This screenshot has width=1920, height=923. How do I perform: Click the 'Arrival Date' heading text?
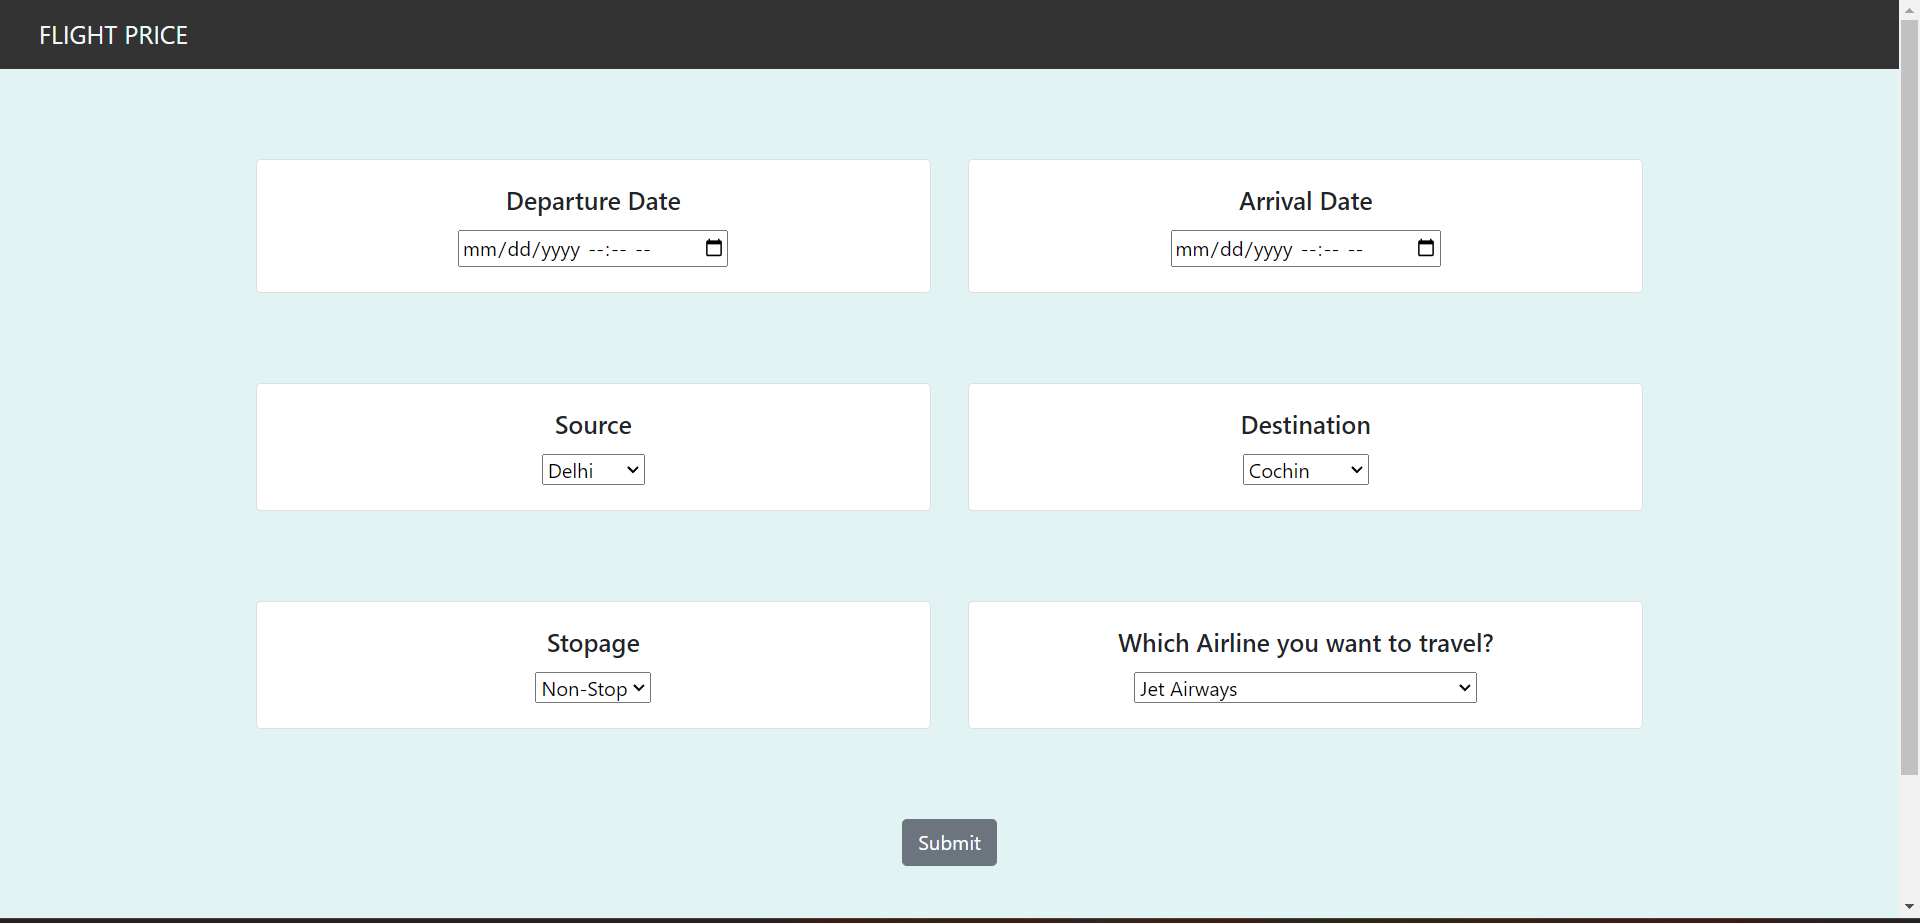click(1305, 201)
